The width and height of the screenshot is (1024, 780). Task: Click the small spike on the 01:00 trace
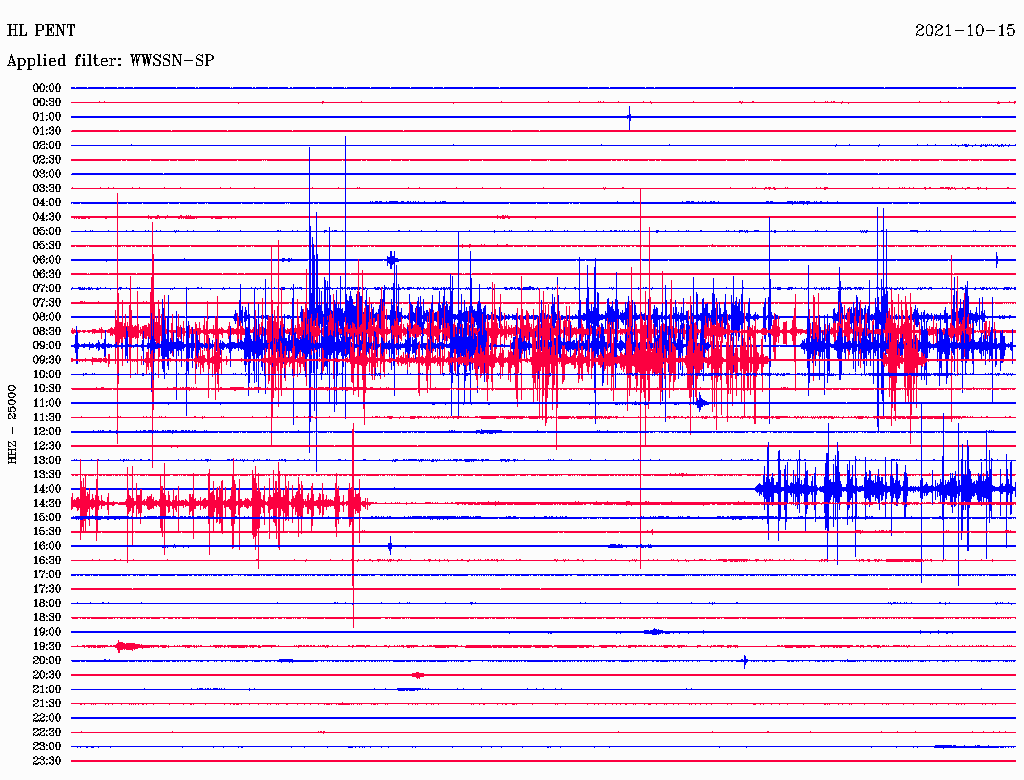(x=629, y=117)
